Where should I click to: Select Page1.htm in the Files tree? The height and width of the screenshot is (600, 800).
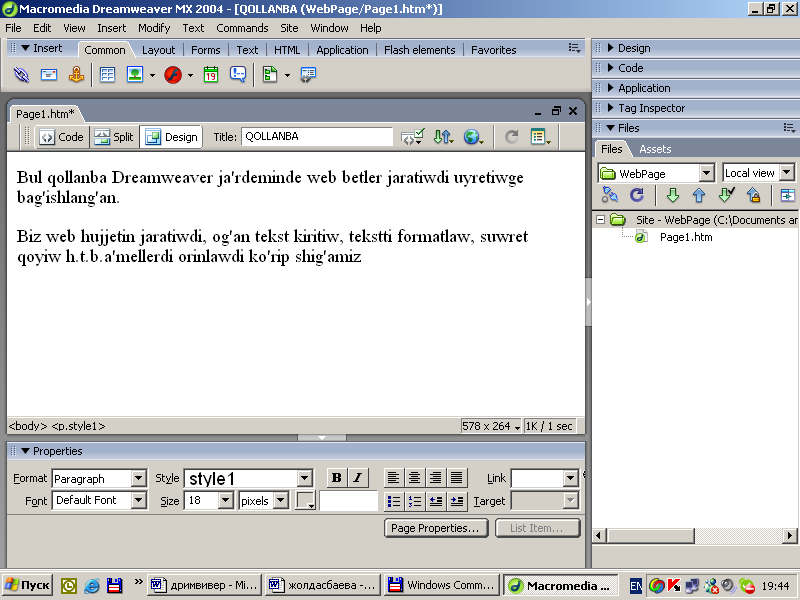coord(686,237)
